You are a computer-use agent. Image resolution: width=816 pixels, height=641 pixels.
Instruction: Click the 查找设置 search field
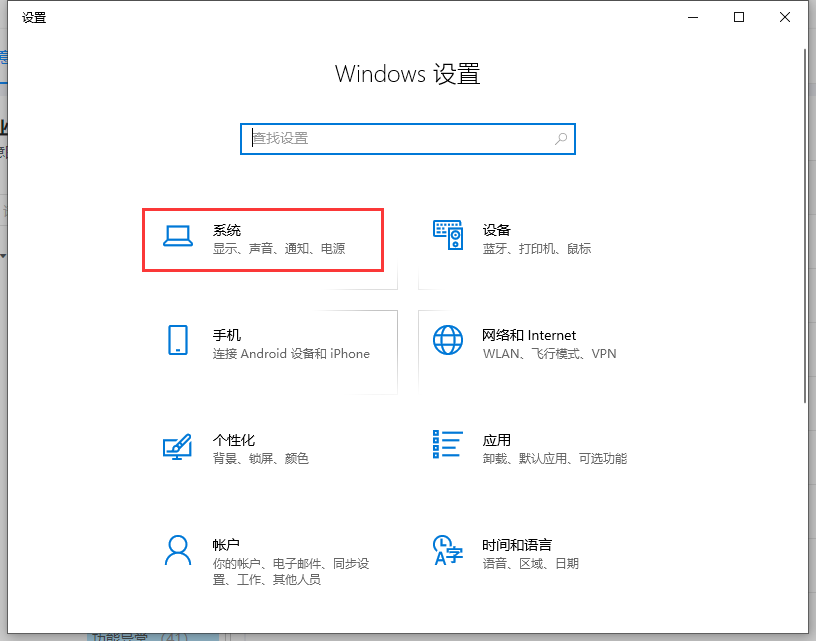click(407, 139)
